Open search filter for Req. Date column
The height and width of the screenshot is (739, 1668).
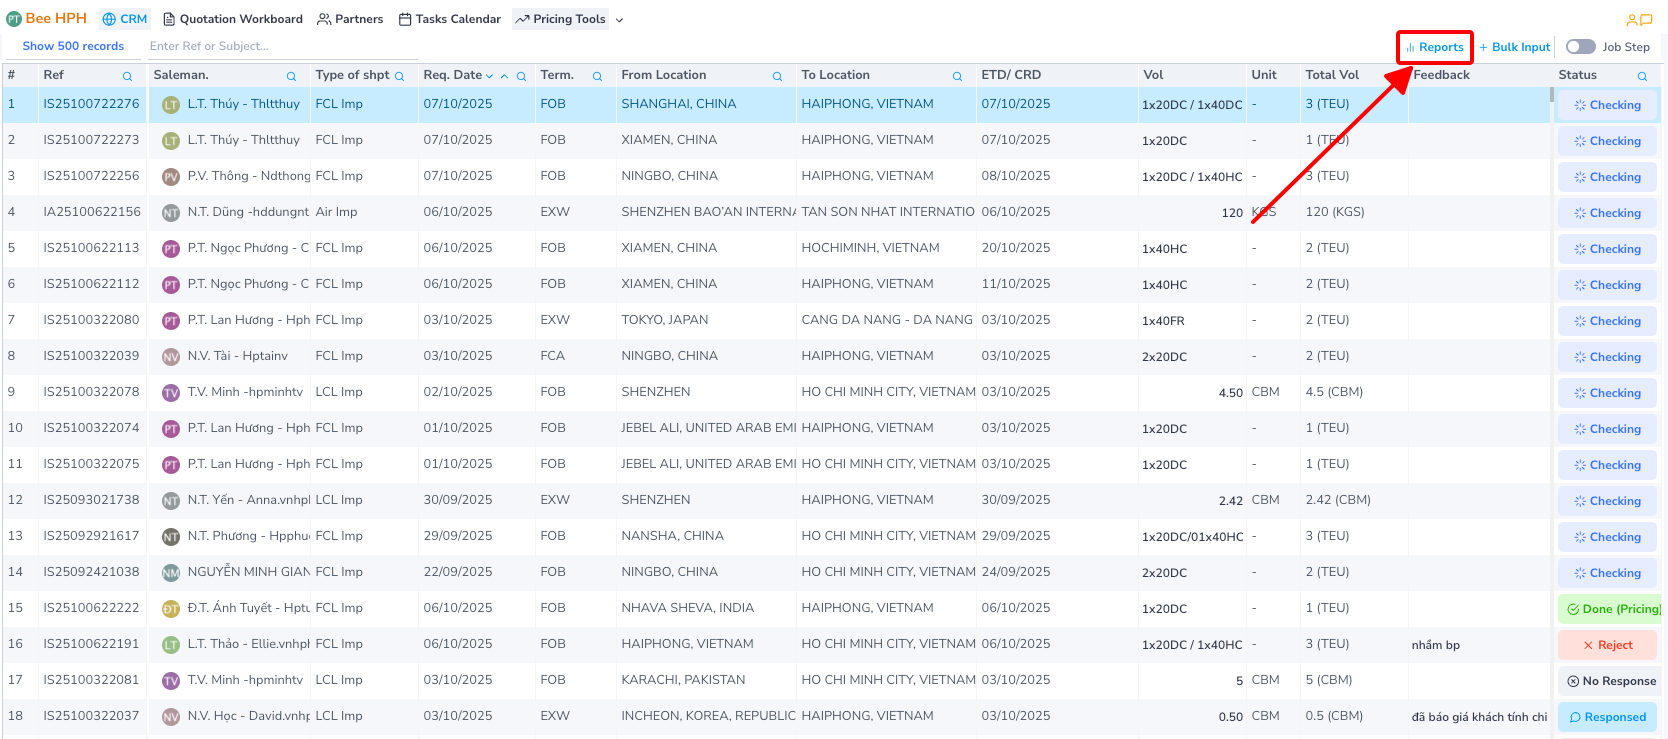[521, 76]
